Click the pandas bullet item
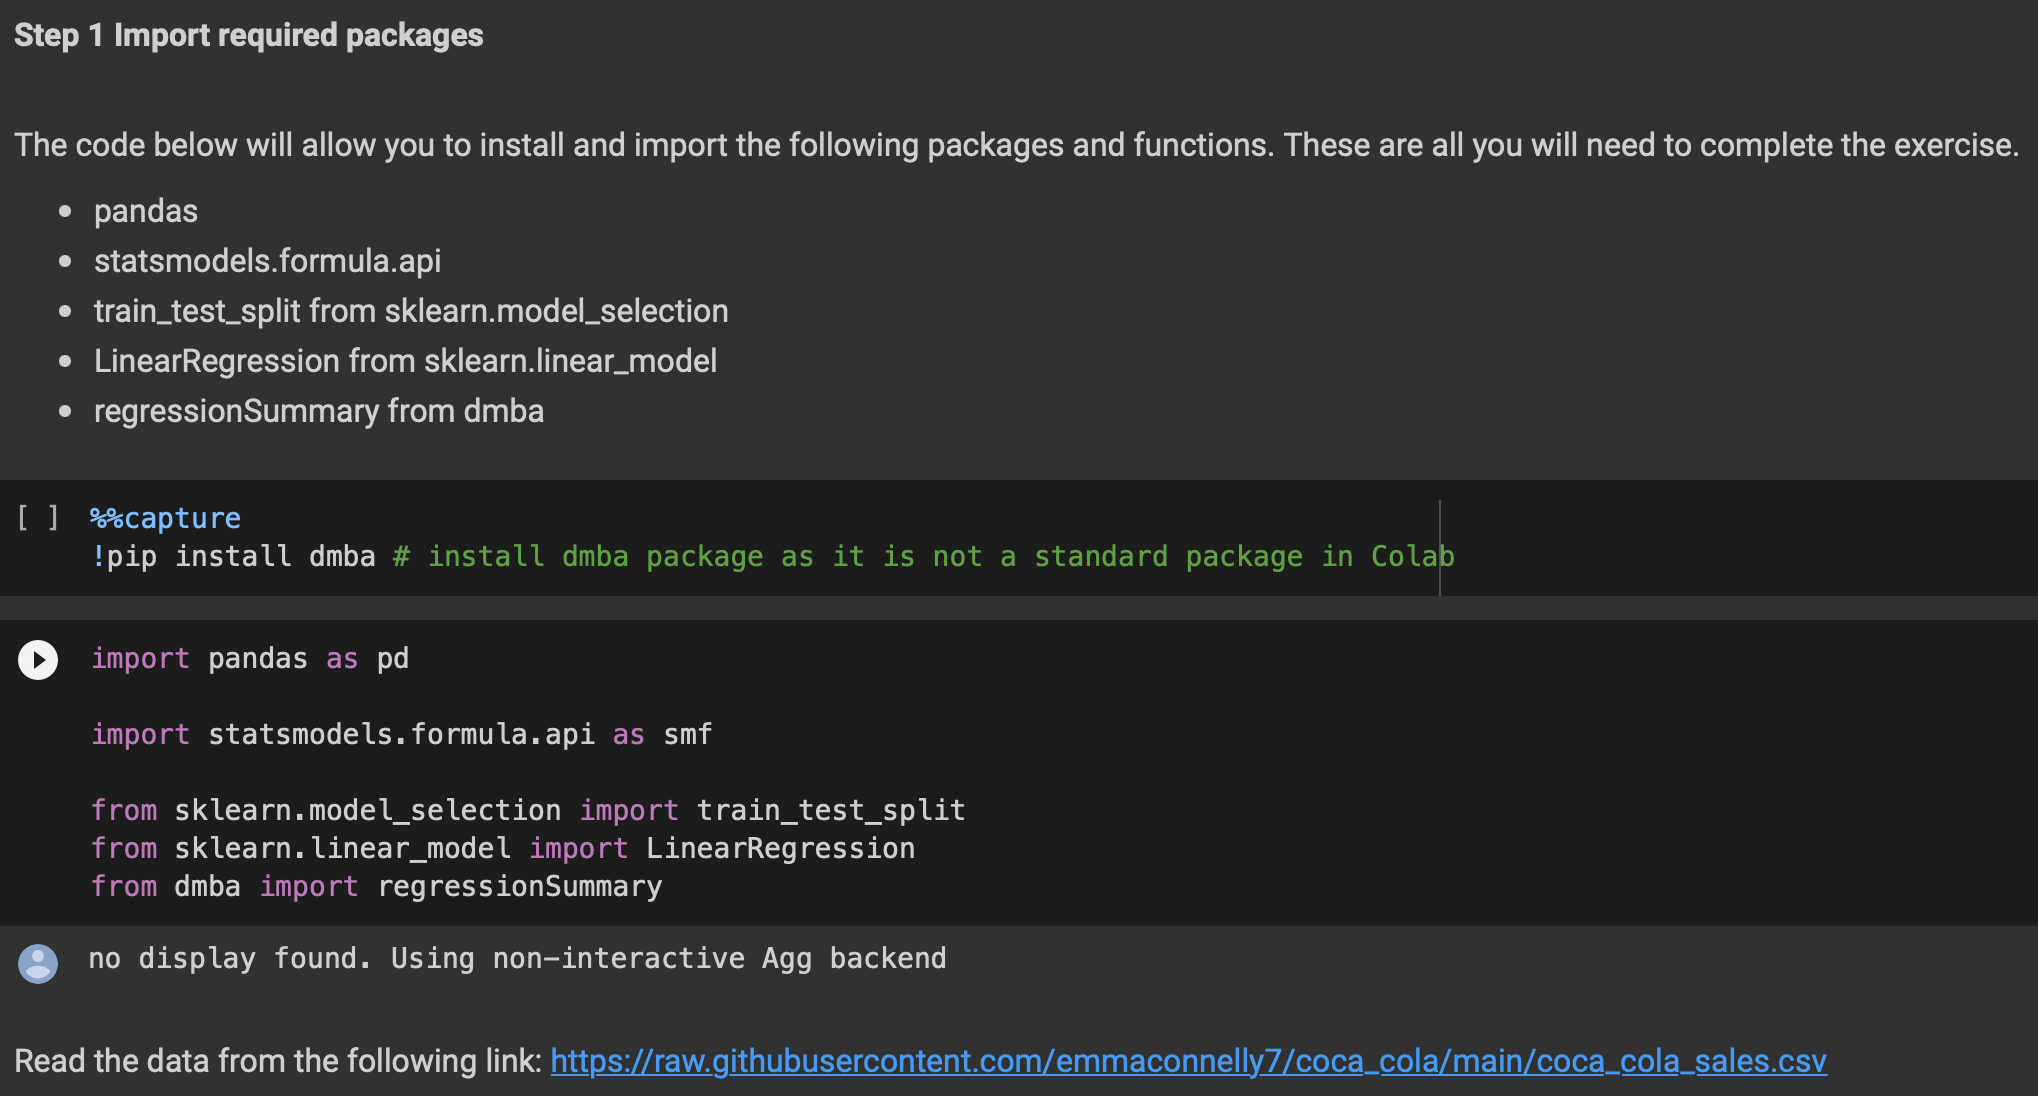Viewport: 2038px width, 1096px height. click(146, 211)
